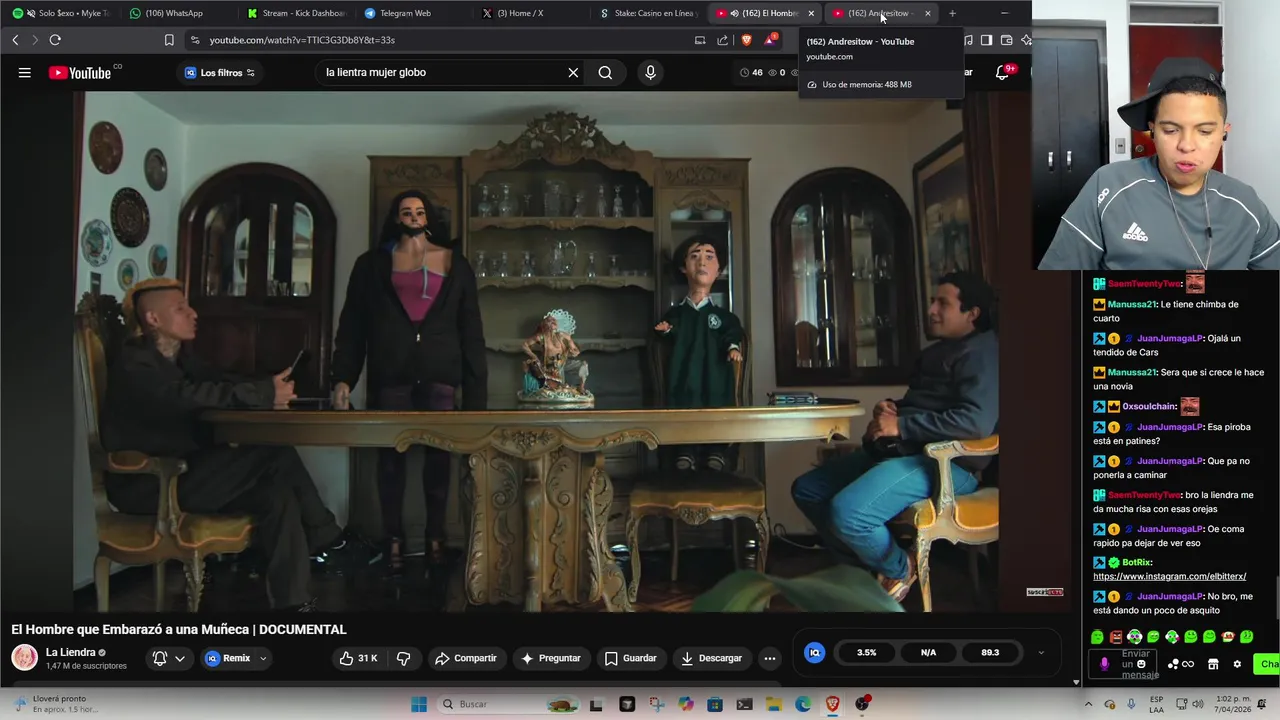The height and width of the screenshot is (720, 1280).
Task: Click the 3.5% vidIQ stat pill
Action: coord(866,652)
